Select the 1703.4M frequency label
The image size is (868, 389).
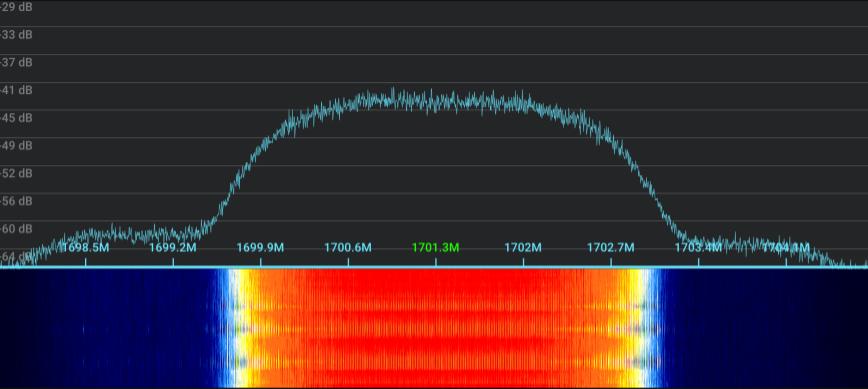(698, 247)
